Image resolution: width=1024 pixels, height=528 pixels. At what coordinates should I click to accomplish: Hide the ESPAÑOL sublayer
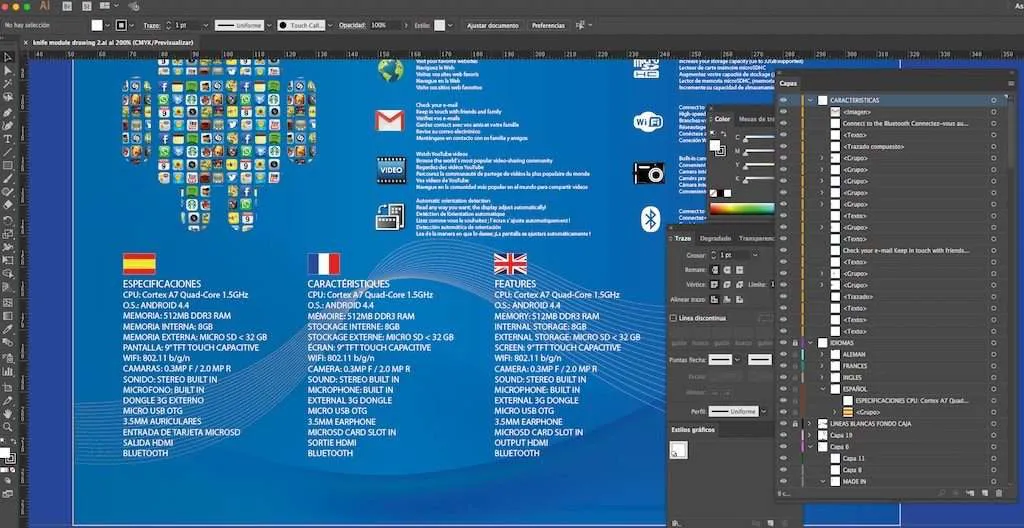tap(784, 389)
